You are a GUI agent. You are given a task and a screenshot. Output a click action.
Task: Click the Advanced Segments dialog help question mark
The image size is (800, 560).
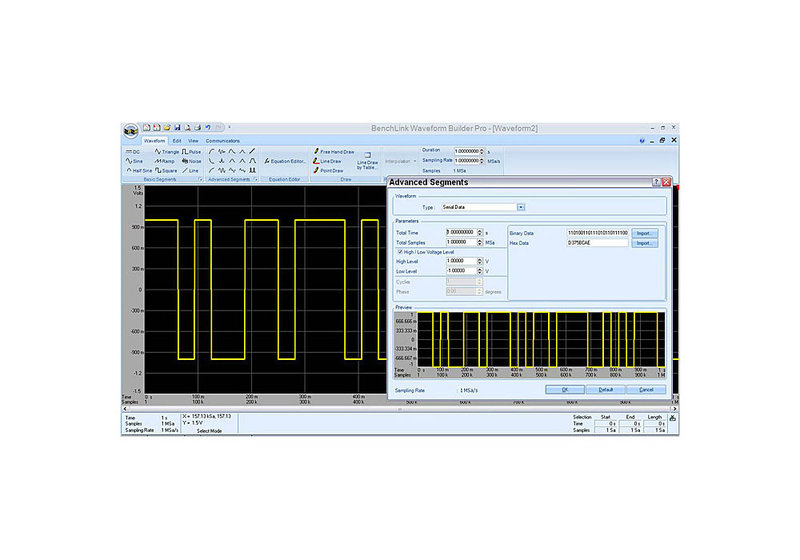[657, 182]
